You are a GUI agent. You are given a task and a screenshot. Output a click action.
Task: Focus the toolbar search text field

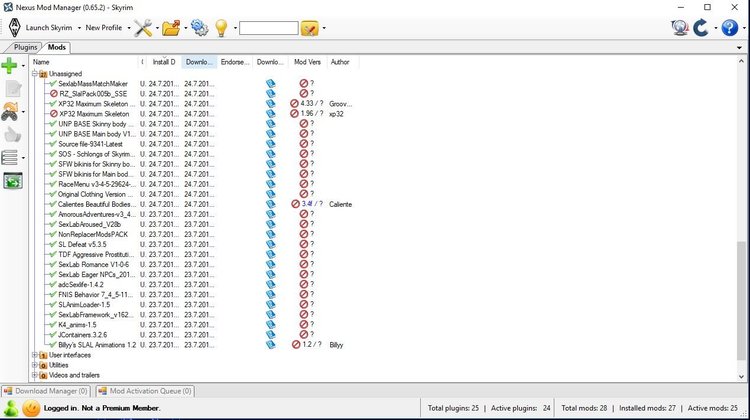click(269, 28)
